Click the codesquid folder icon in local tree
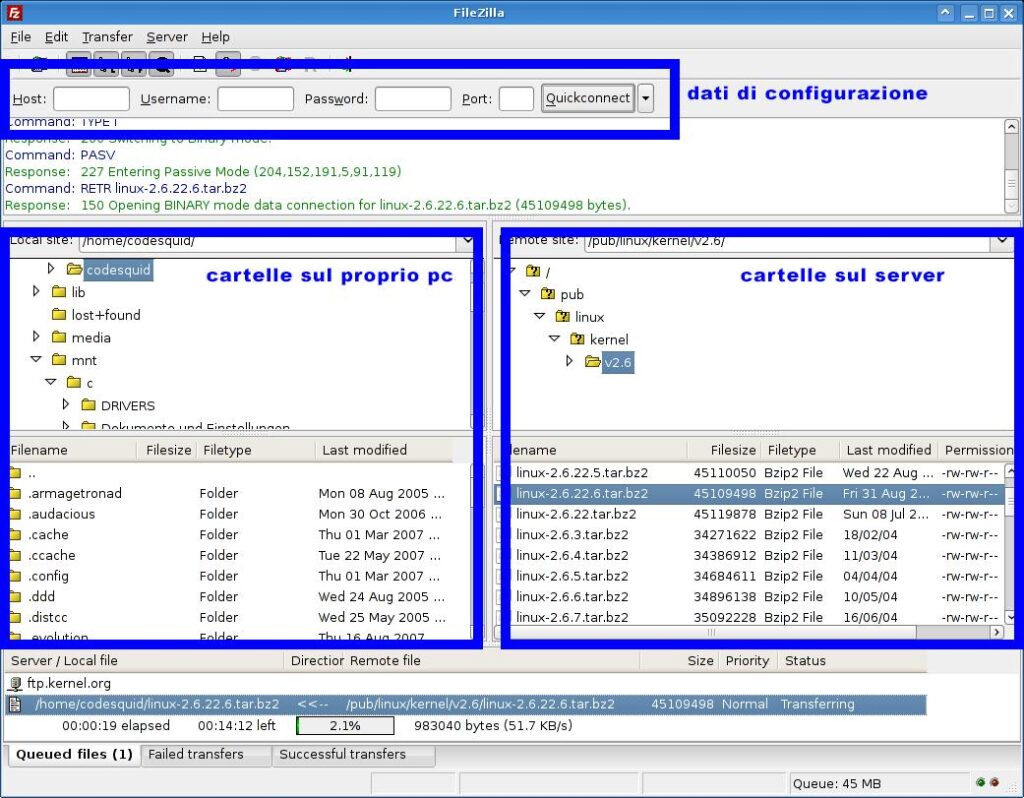1024x798 pixels. click(x=74, y=270)
